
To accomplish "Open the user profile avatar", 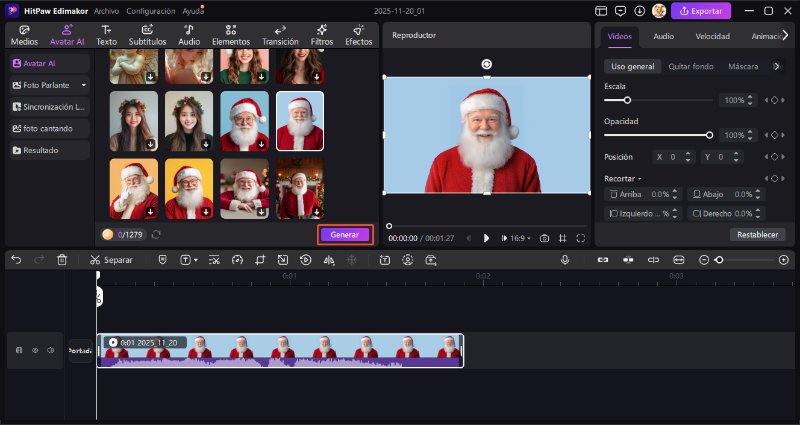I will (659, 11).
